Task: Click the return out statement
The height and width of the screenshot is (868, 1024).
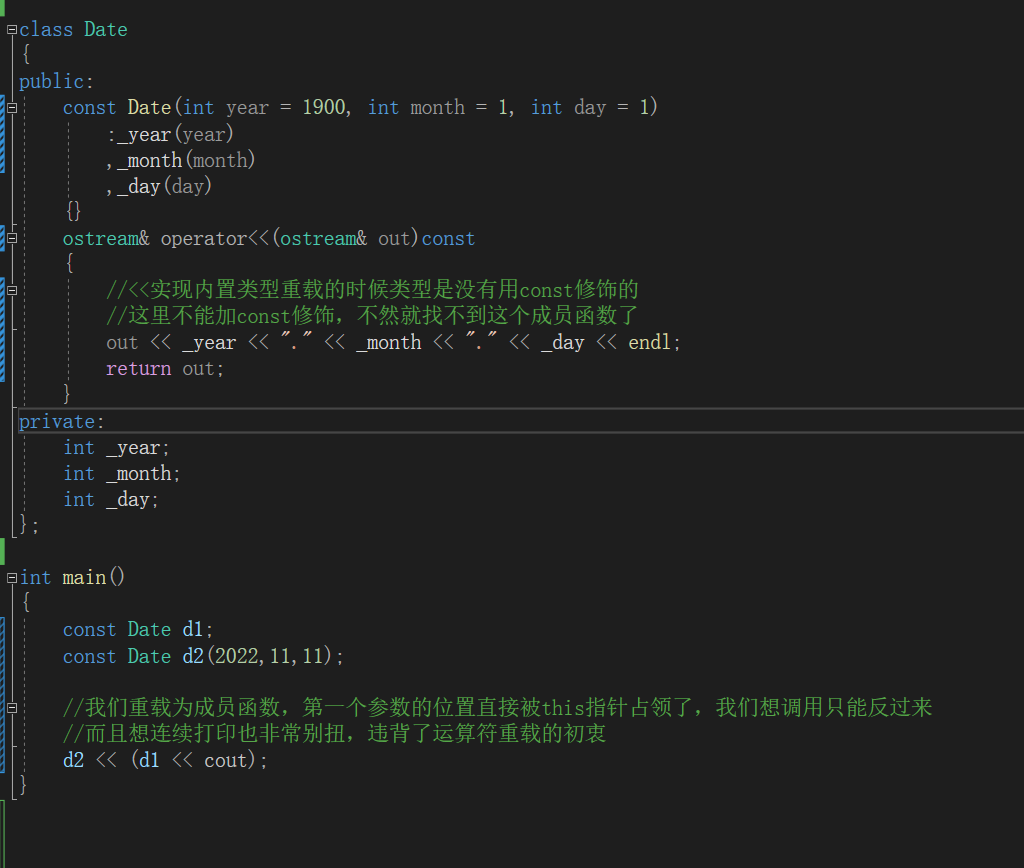Action: pyautogui.click(x=165, y=369)
